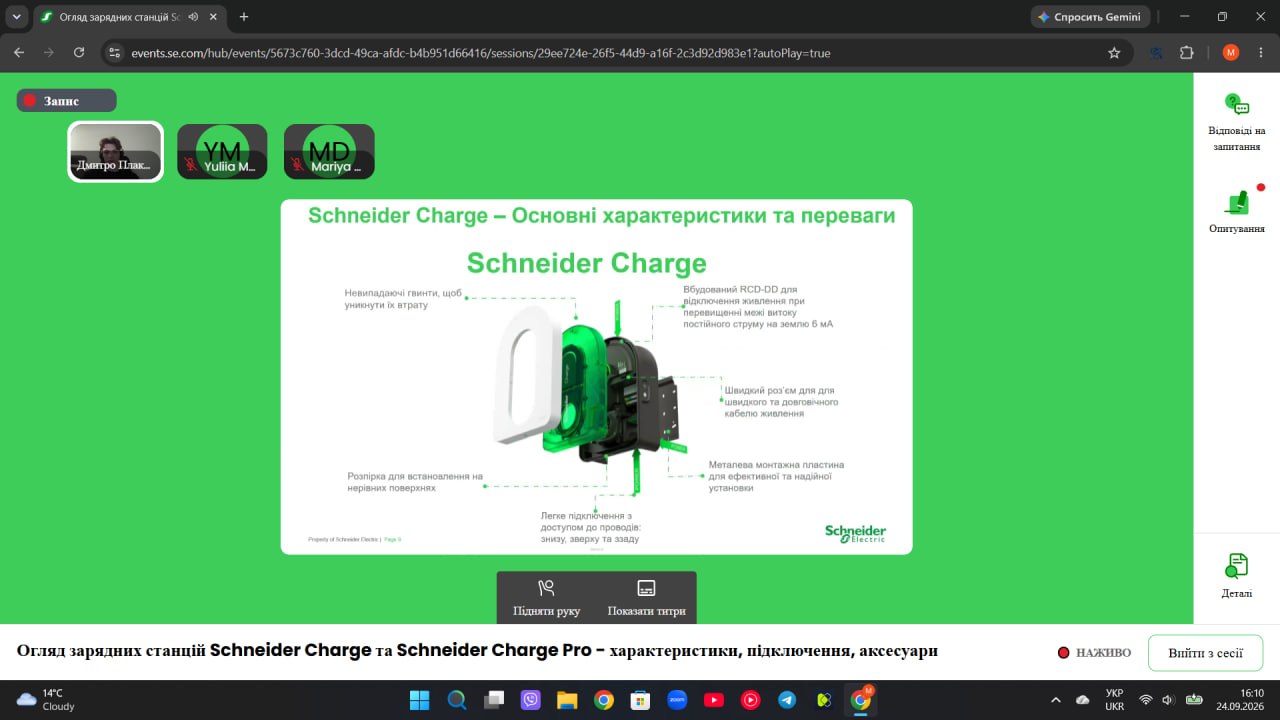Viewport: 1280px width, 720px height.
Task: Open the Опитування polls icon
Action: (1236, 209)
